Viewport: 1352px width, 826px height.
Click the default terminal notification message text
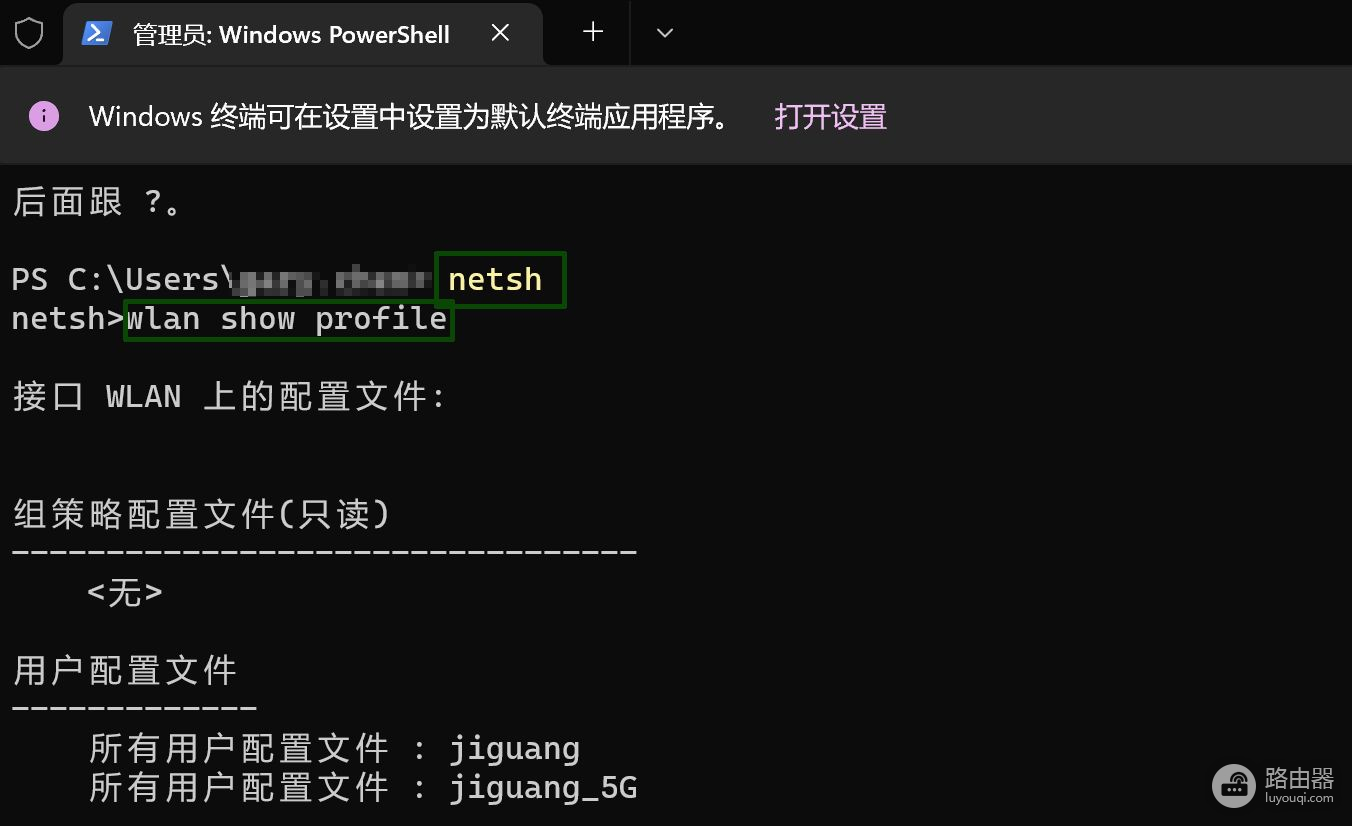[408, 116]
